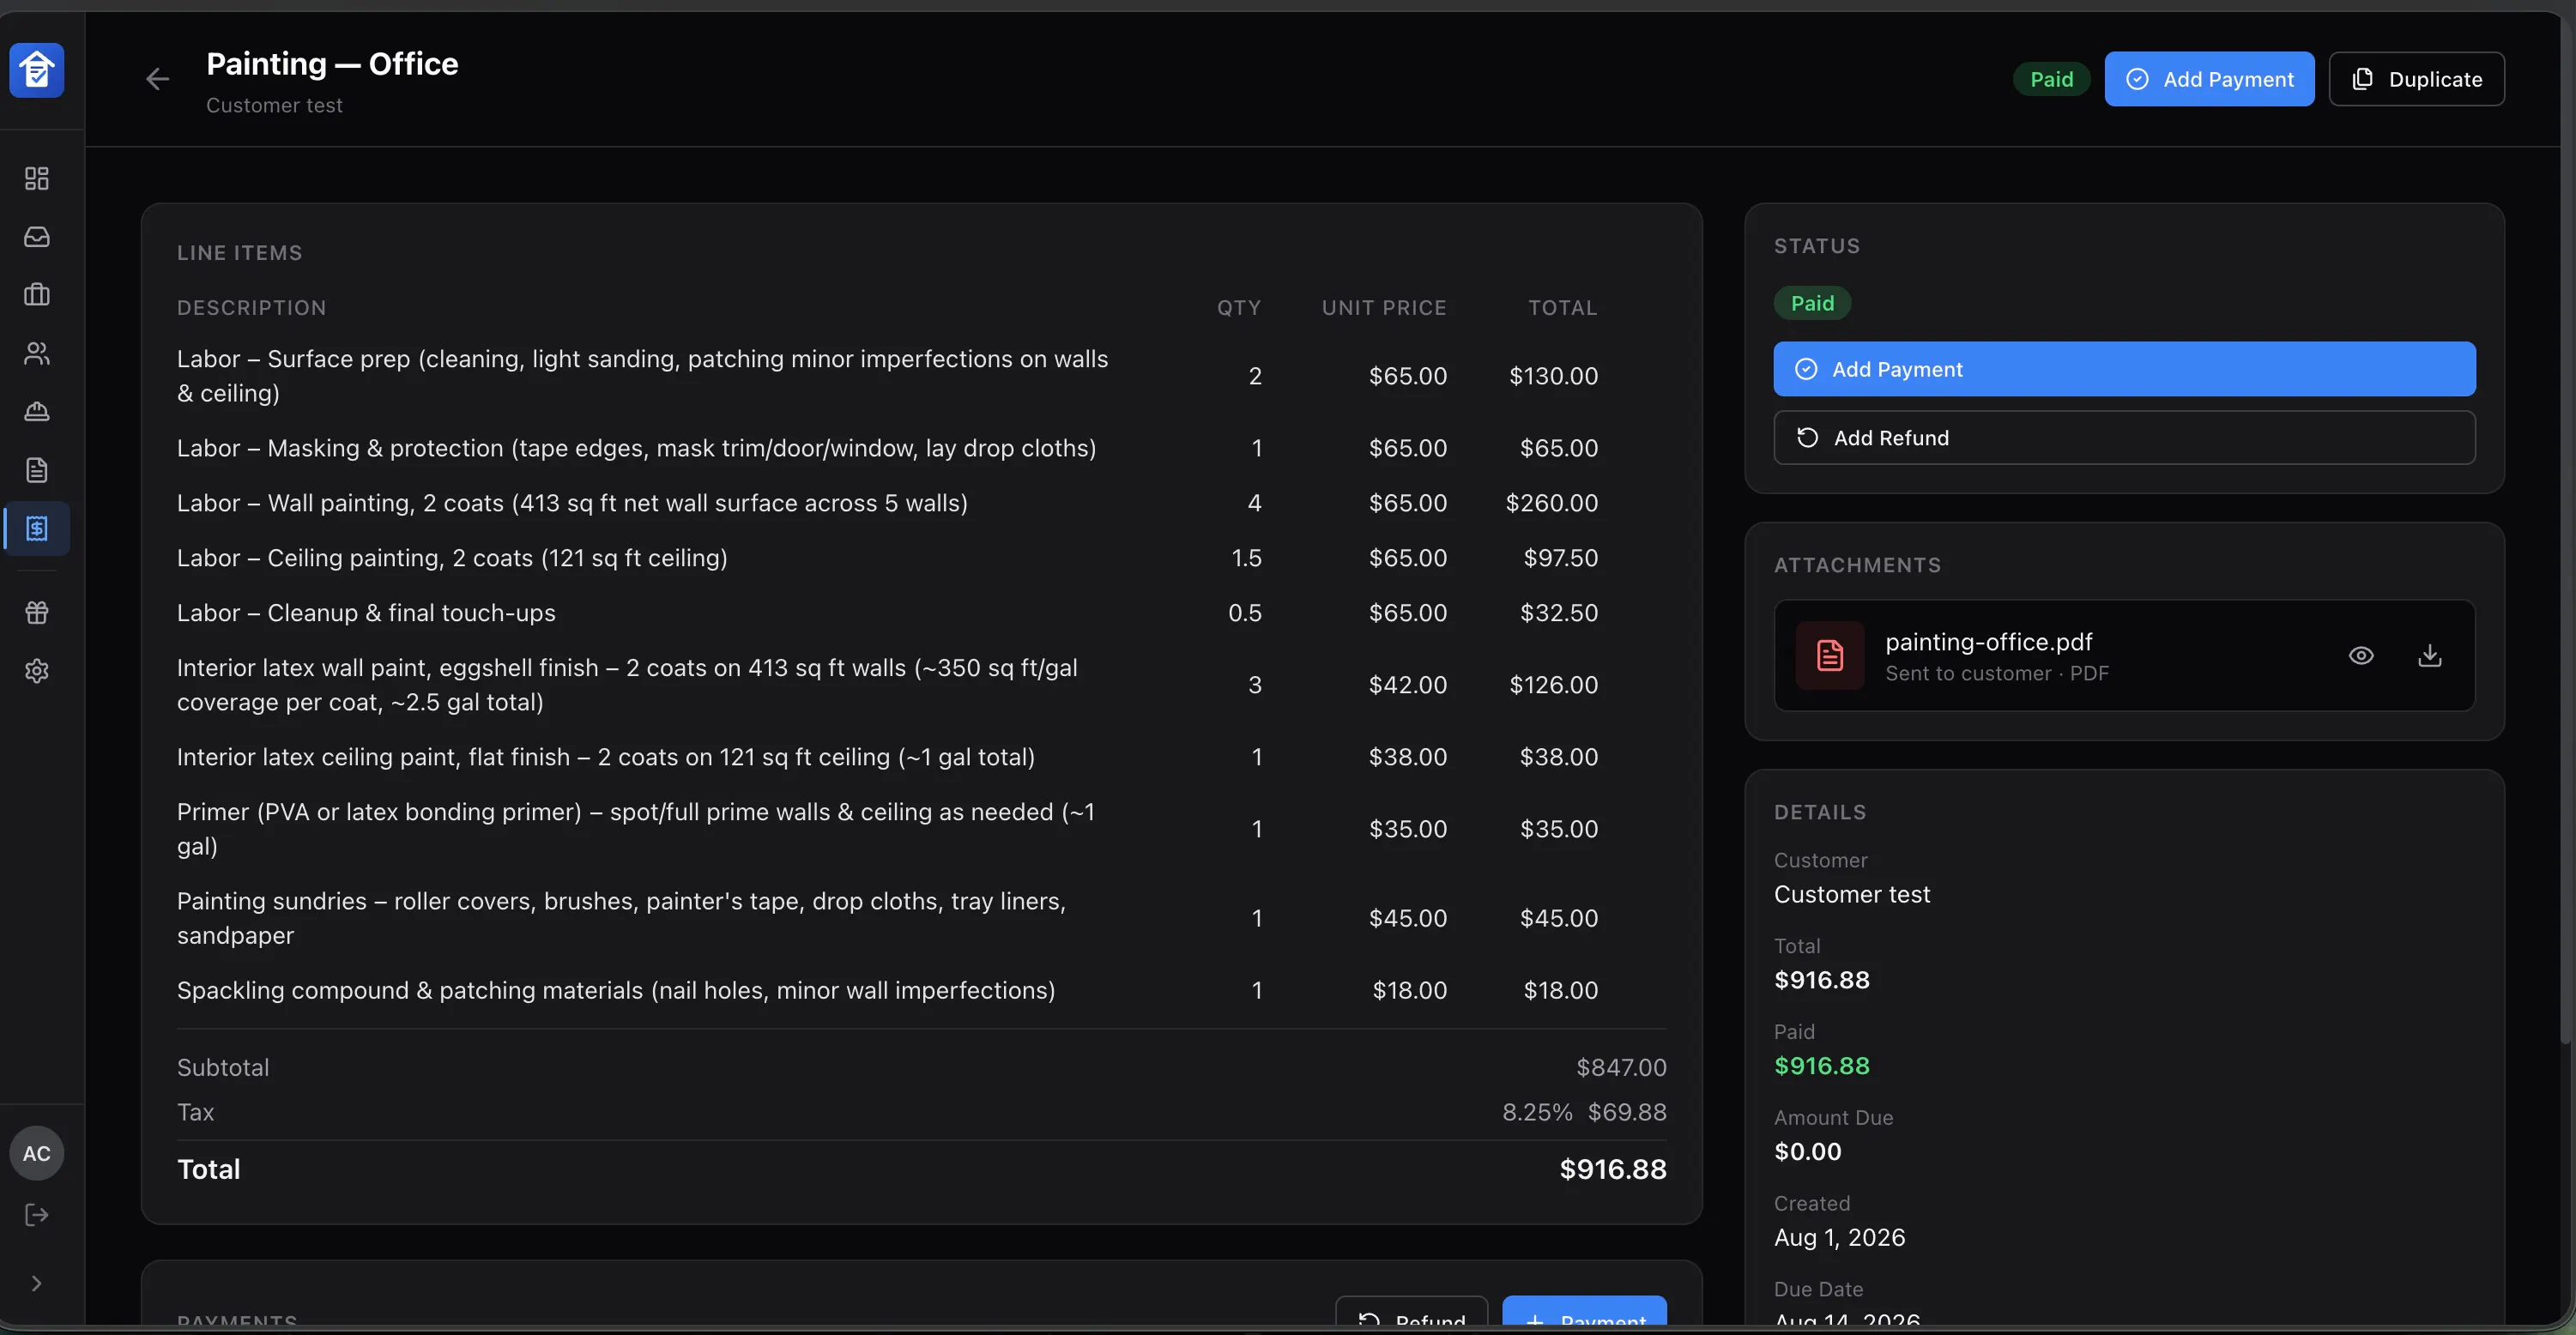Click the $0.00 Amount Due value
The height and width of the screenshot is (1335, 2576).
[1807, 1152]
